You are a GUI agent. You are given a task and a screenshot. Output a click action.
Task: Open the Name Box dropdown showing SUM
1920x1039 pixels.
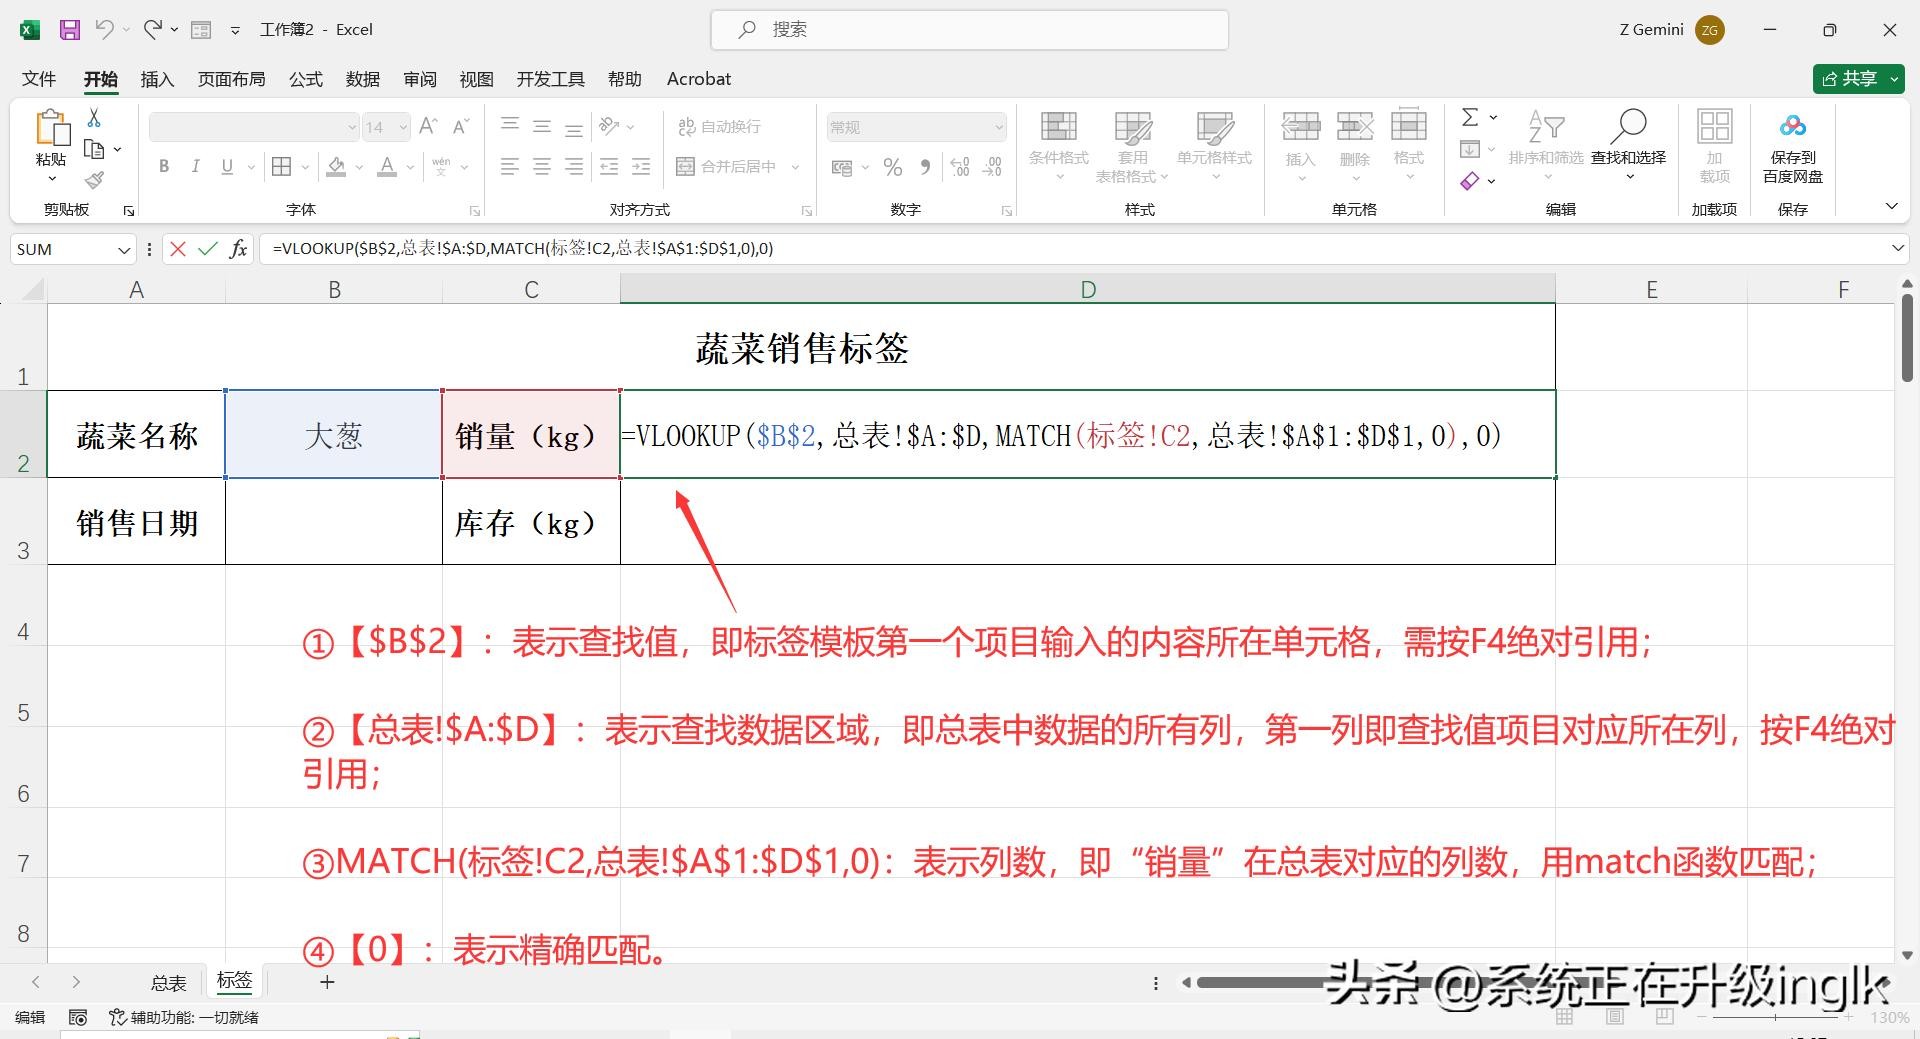click(124, 250)
